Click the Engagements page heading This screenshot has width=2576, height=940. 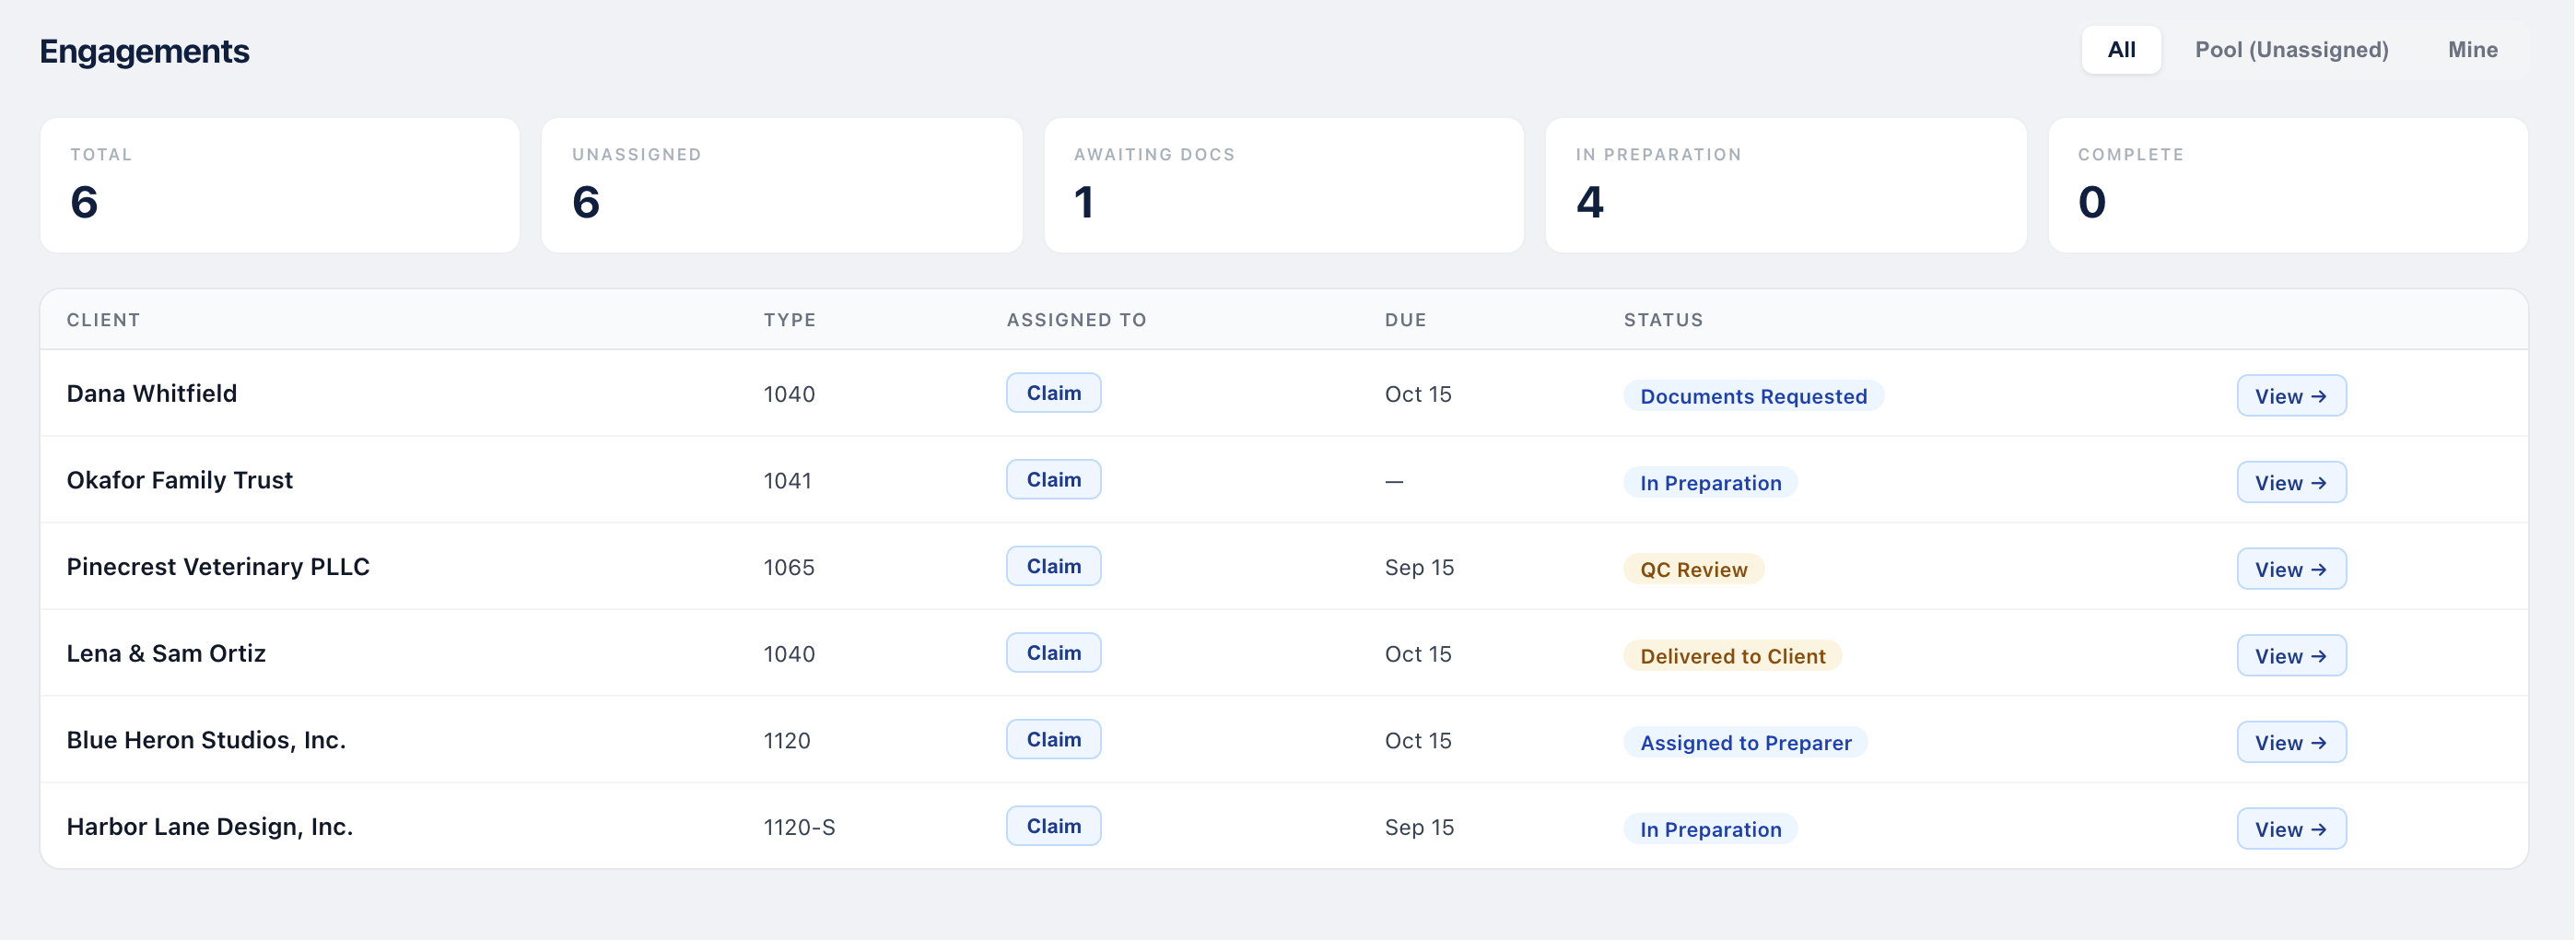click(144, 51)
